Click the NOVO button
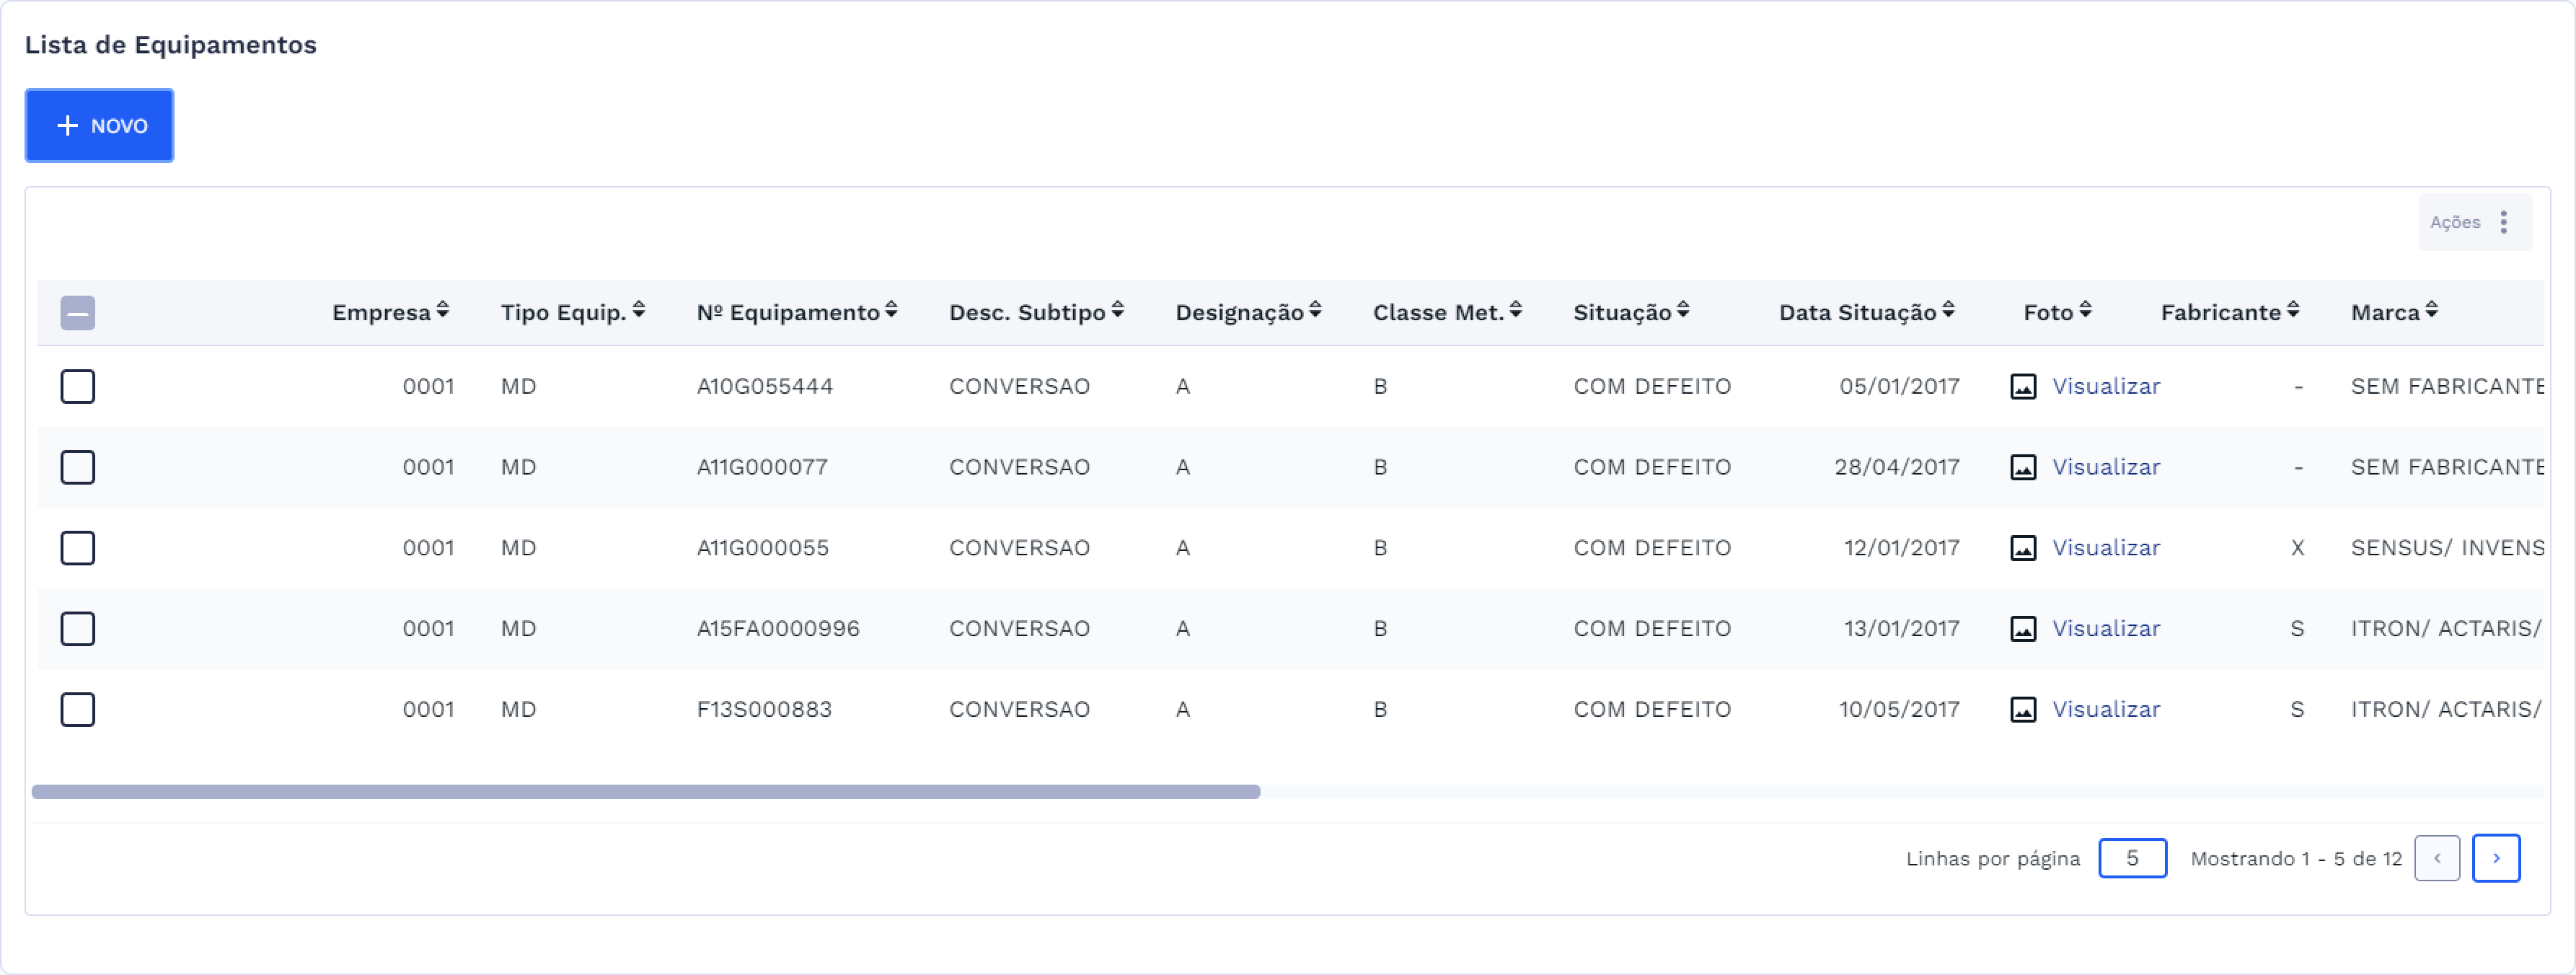Image resolution: width=2576 pixels, height=975 pixels. point(99,126)
